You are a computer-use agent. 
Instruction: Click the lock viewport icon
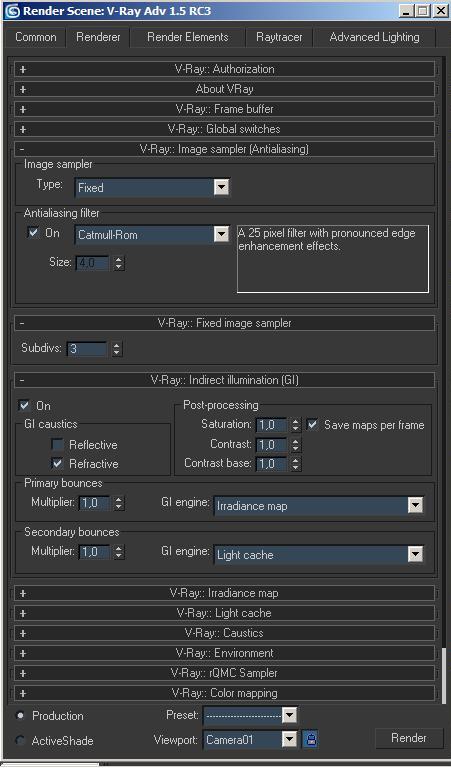pos(310,738)
